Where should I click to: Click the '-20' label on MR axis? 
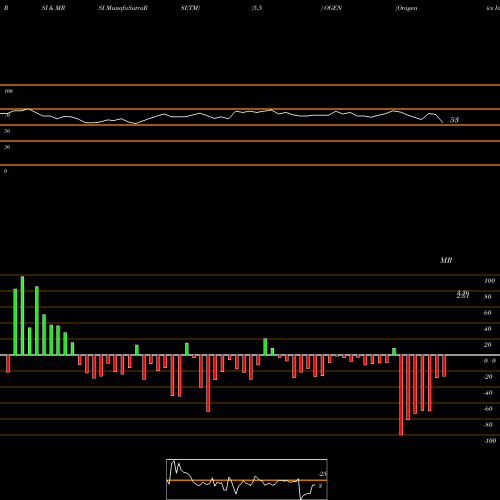click(488, 377)
